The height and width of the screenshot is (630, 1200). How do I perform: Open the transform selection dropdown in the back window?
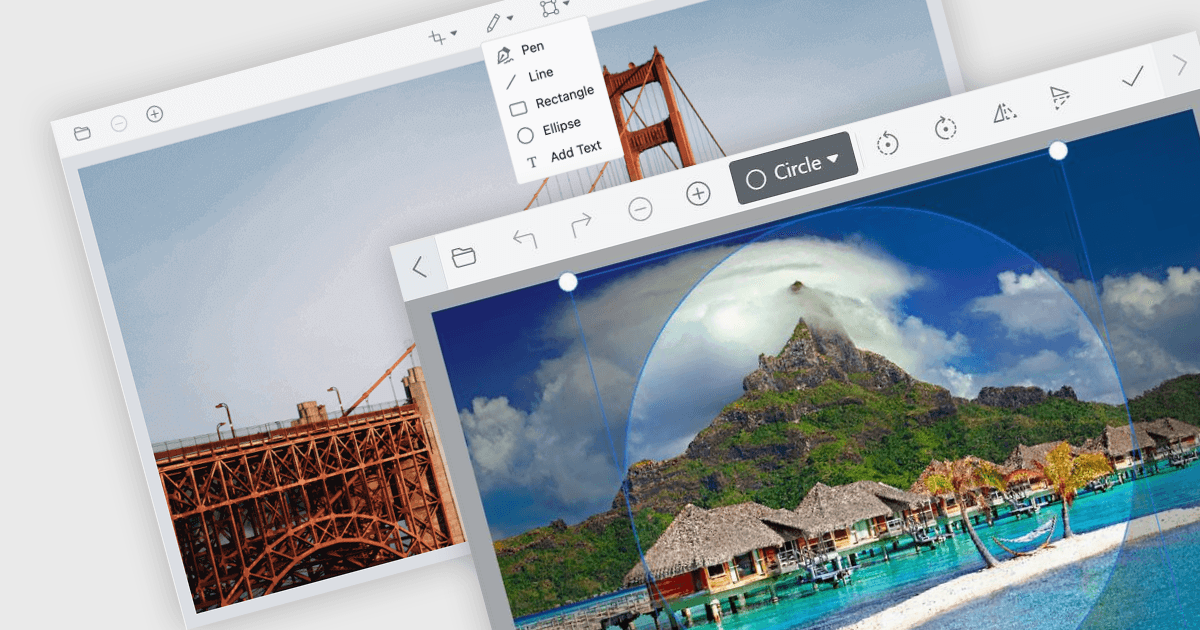coord(554,8)
